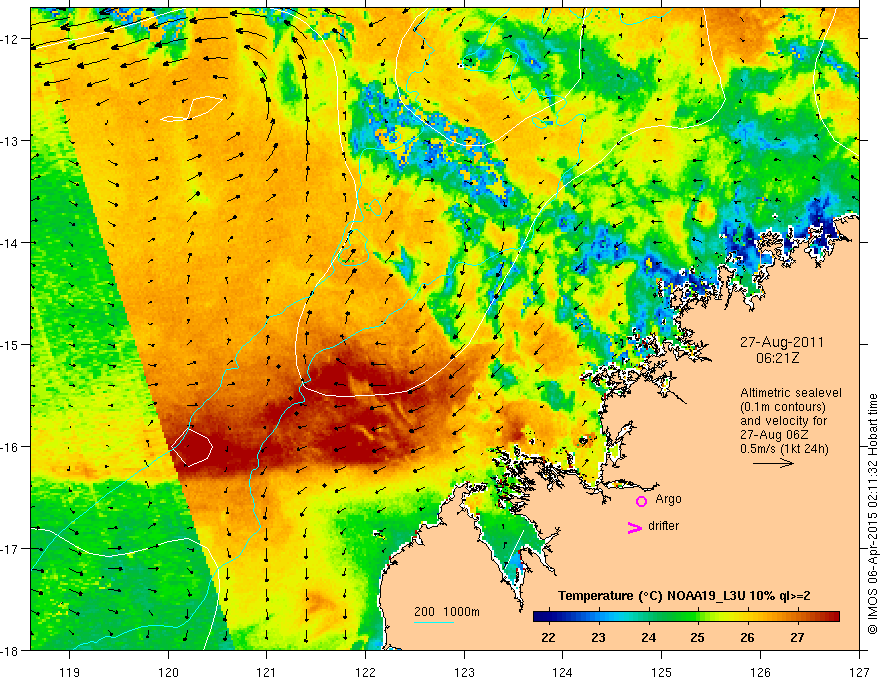Click the longitude axis label '119'
Screen dimensions: 880x680
tap(70, 672)
